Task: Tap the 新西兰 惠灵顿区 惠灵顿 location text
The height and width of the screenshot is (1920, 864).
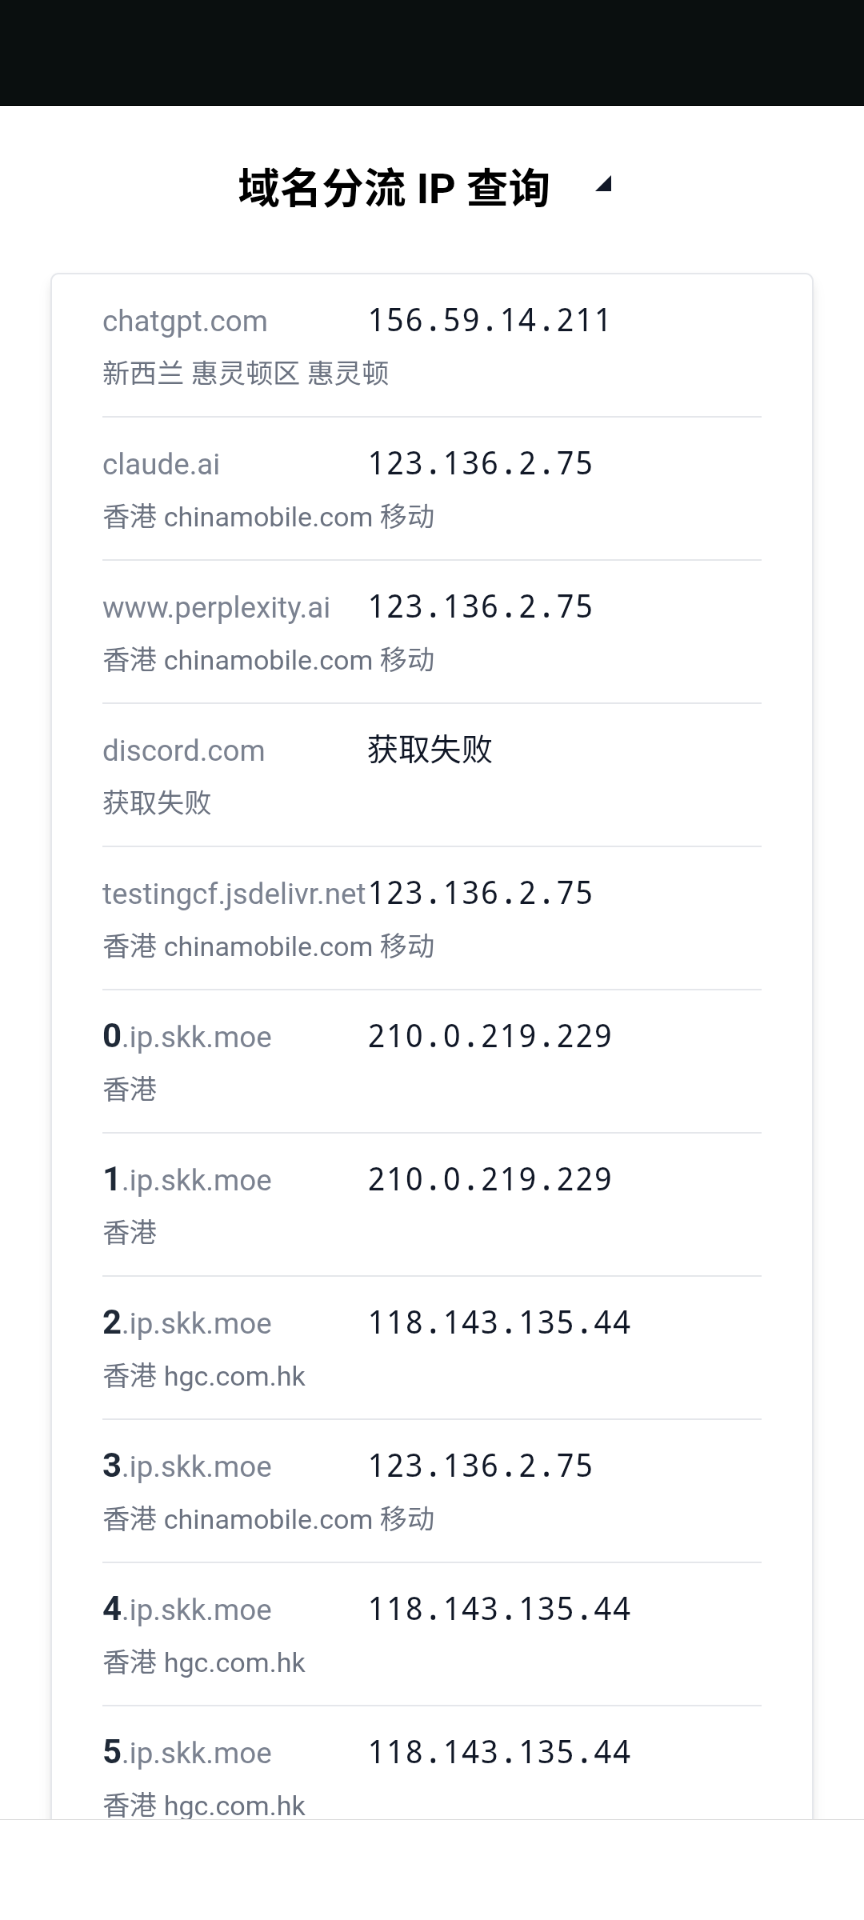Action: [x=246, y=374]
